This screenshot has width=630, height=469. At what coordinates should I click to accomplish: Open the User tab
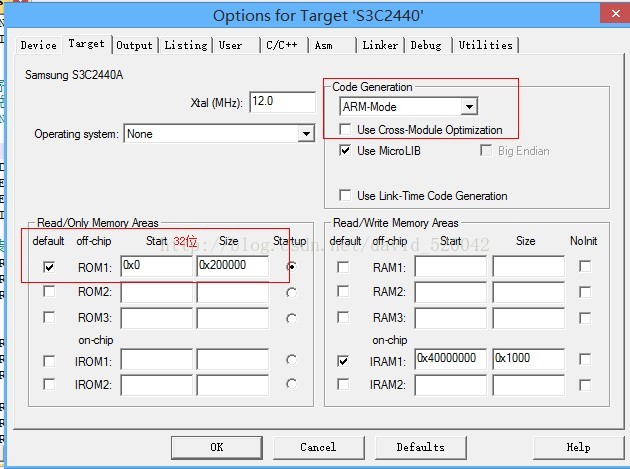click(235, 45)
